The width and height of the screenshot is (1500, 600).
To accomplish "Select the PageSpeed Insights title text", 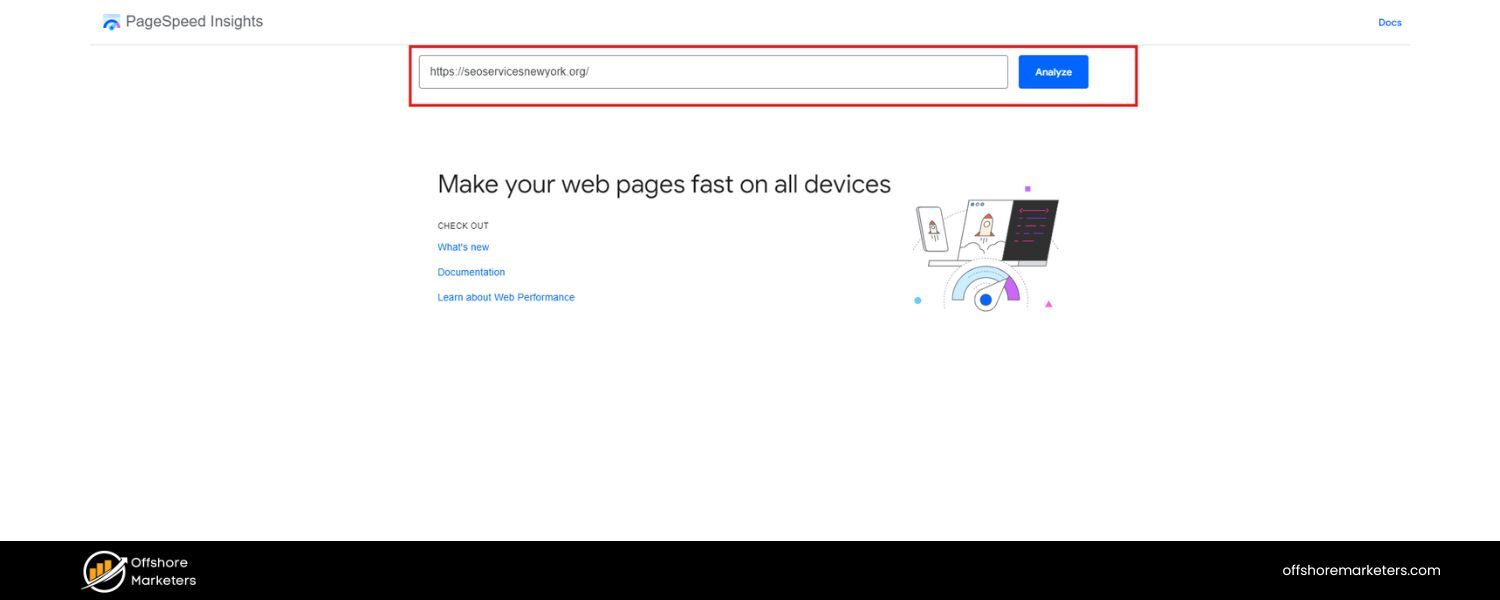I will coord(192,20).
